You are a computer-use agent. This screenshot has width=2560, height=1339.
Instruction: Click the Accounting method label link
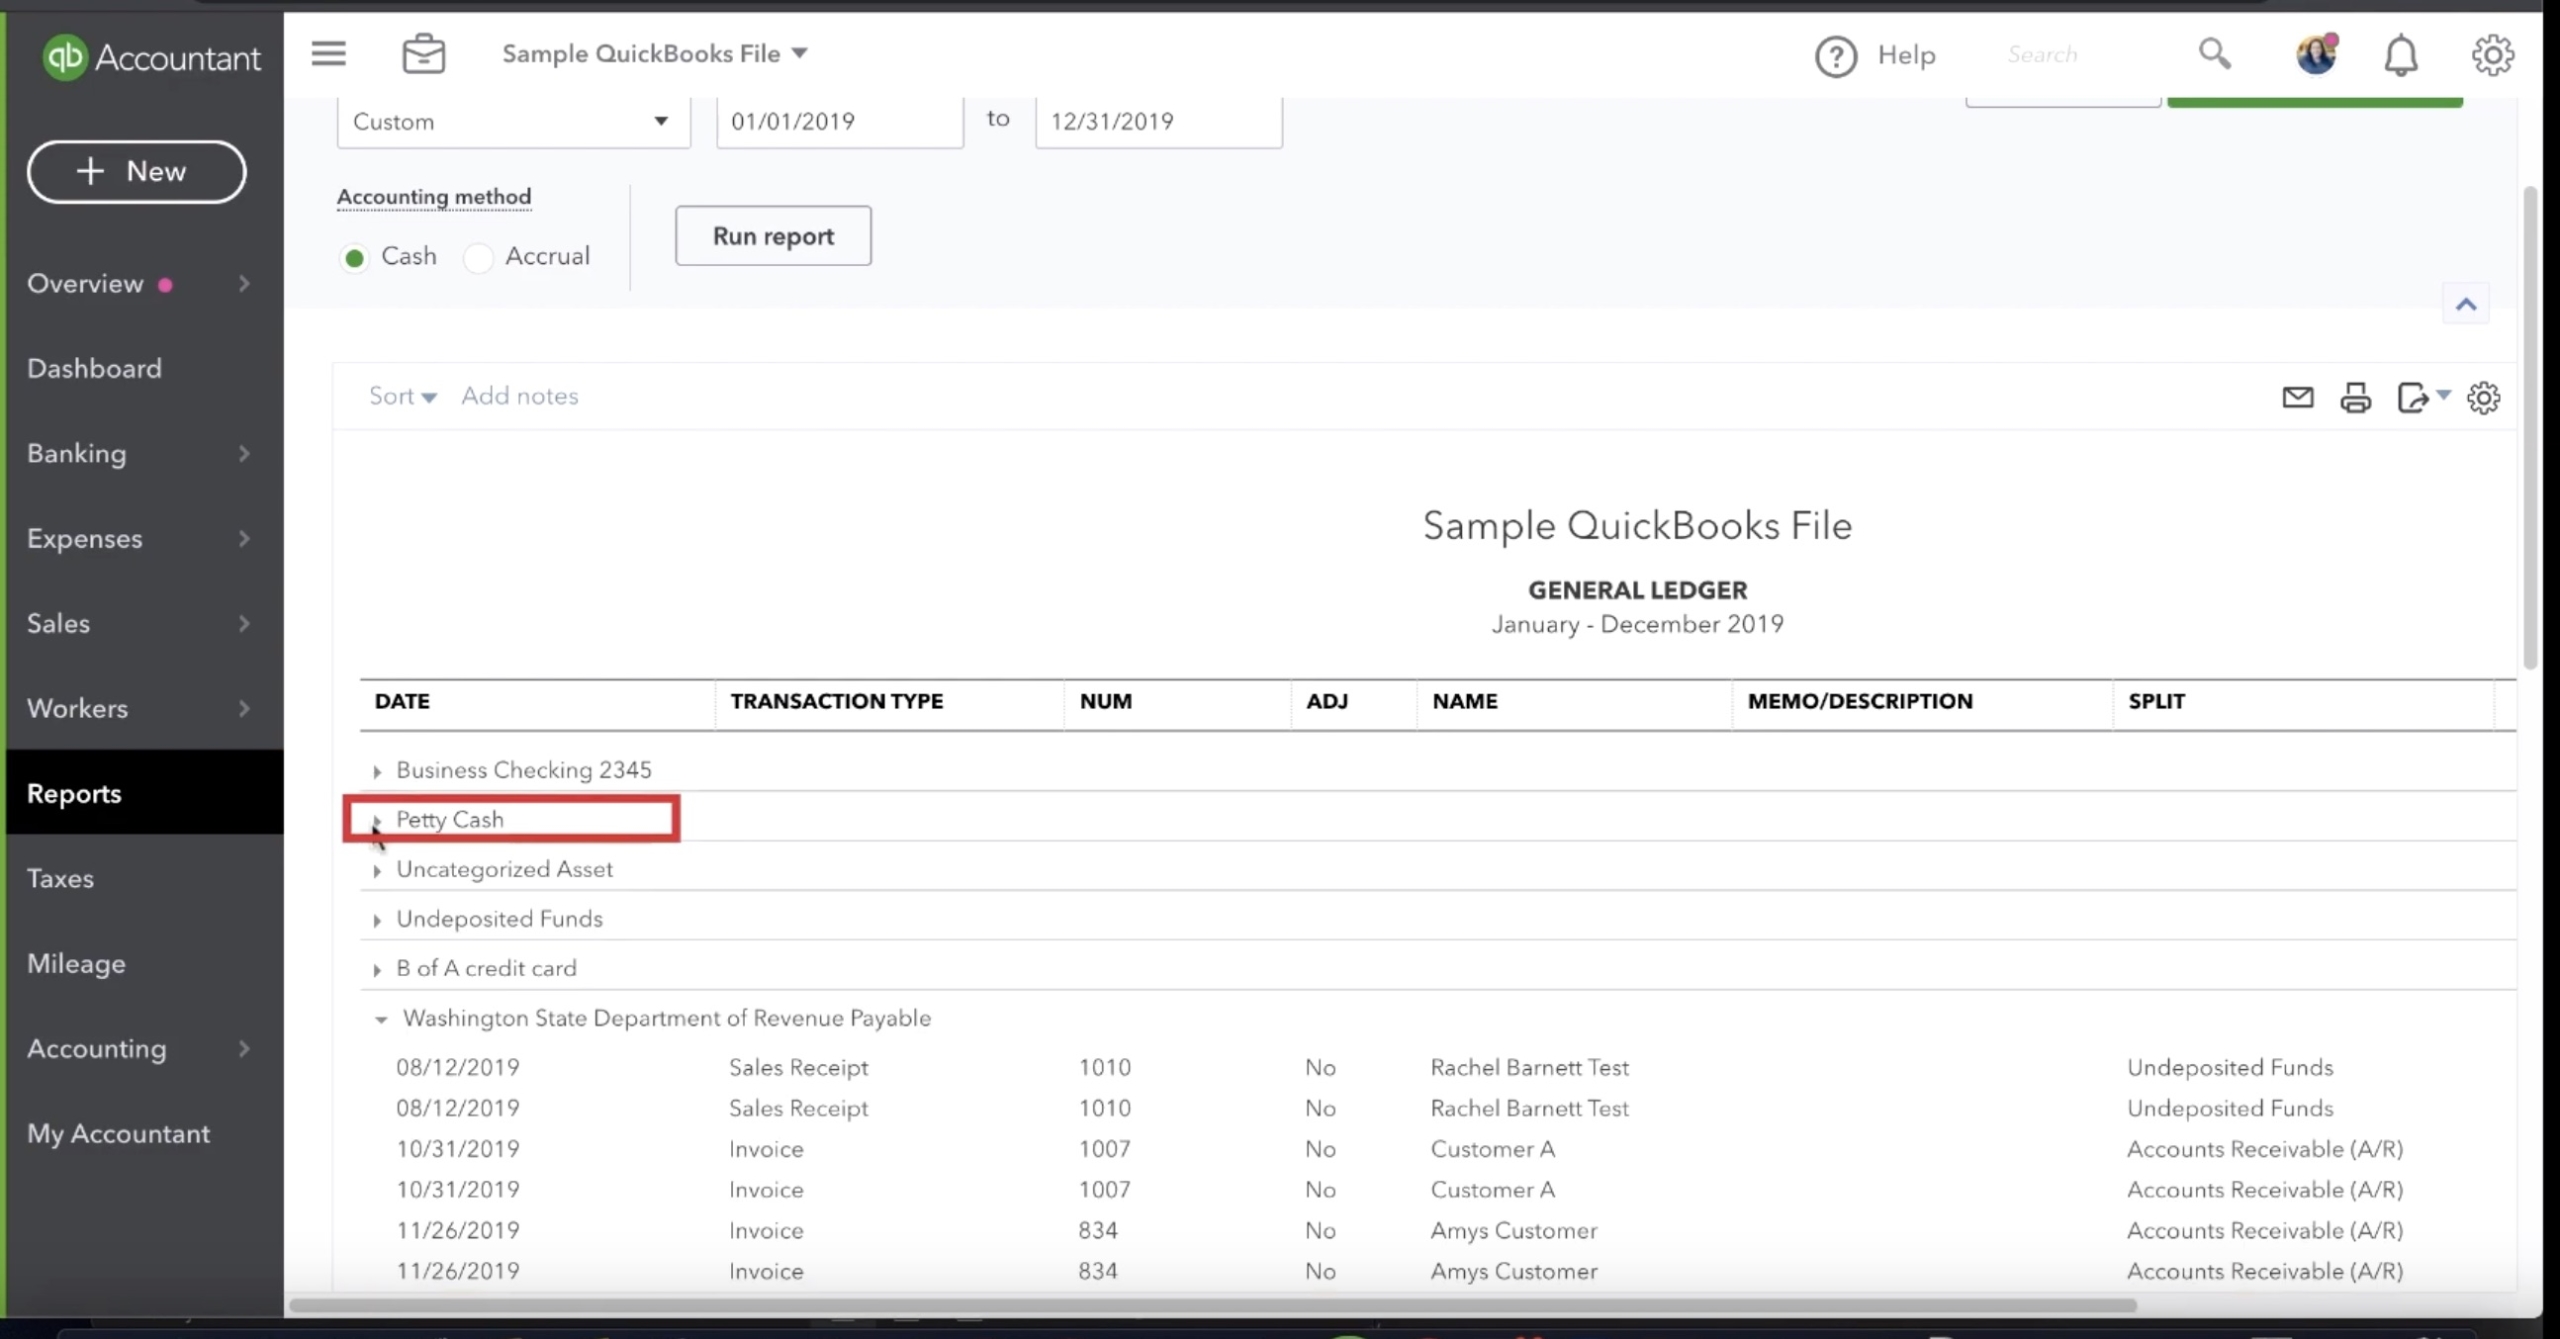coord(434,197)
